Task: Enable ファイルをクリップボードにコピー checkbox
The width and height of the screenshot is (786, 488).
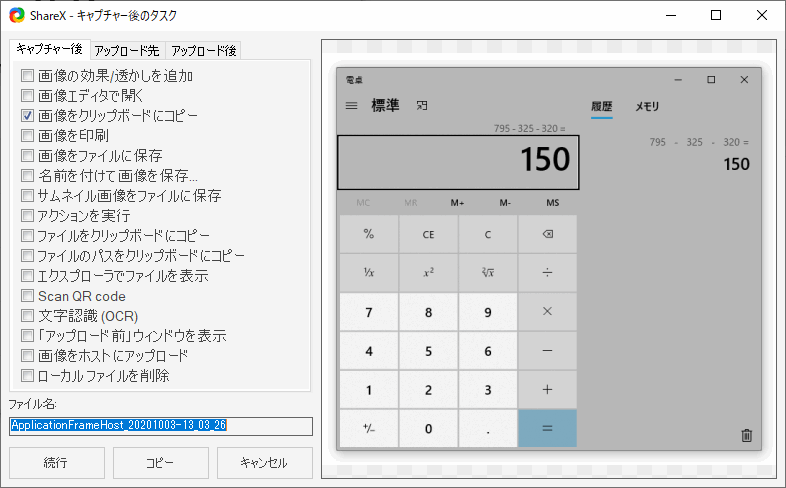Action: [x=28, y=236]
